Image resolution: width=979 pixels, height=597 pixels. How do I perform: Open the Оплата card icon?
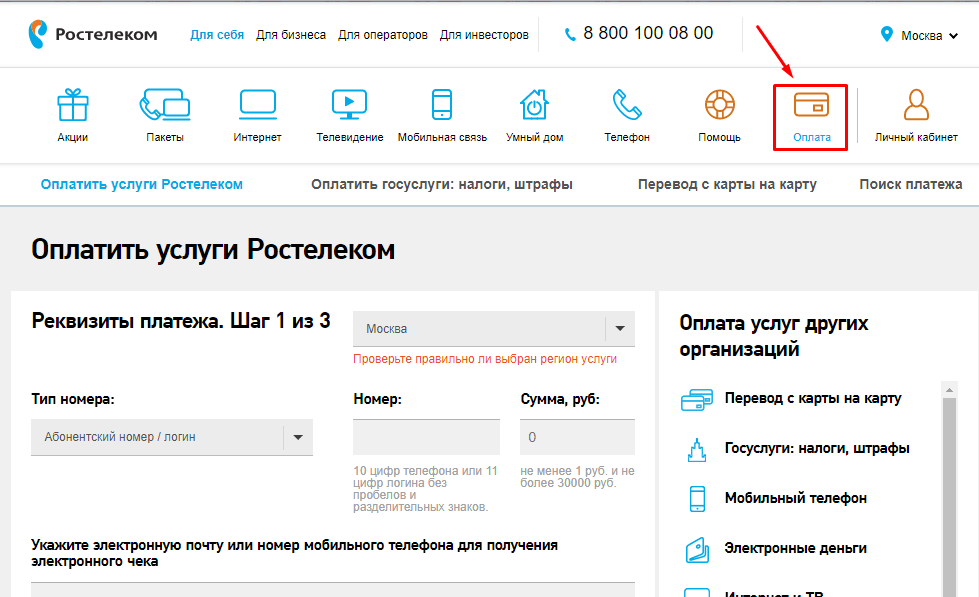811,105
